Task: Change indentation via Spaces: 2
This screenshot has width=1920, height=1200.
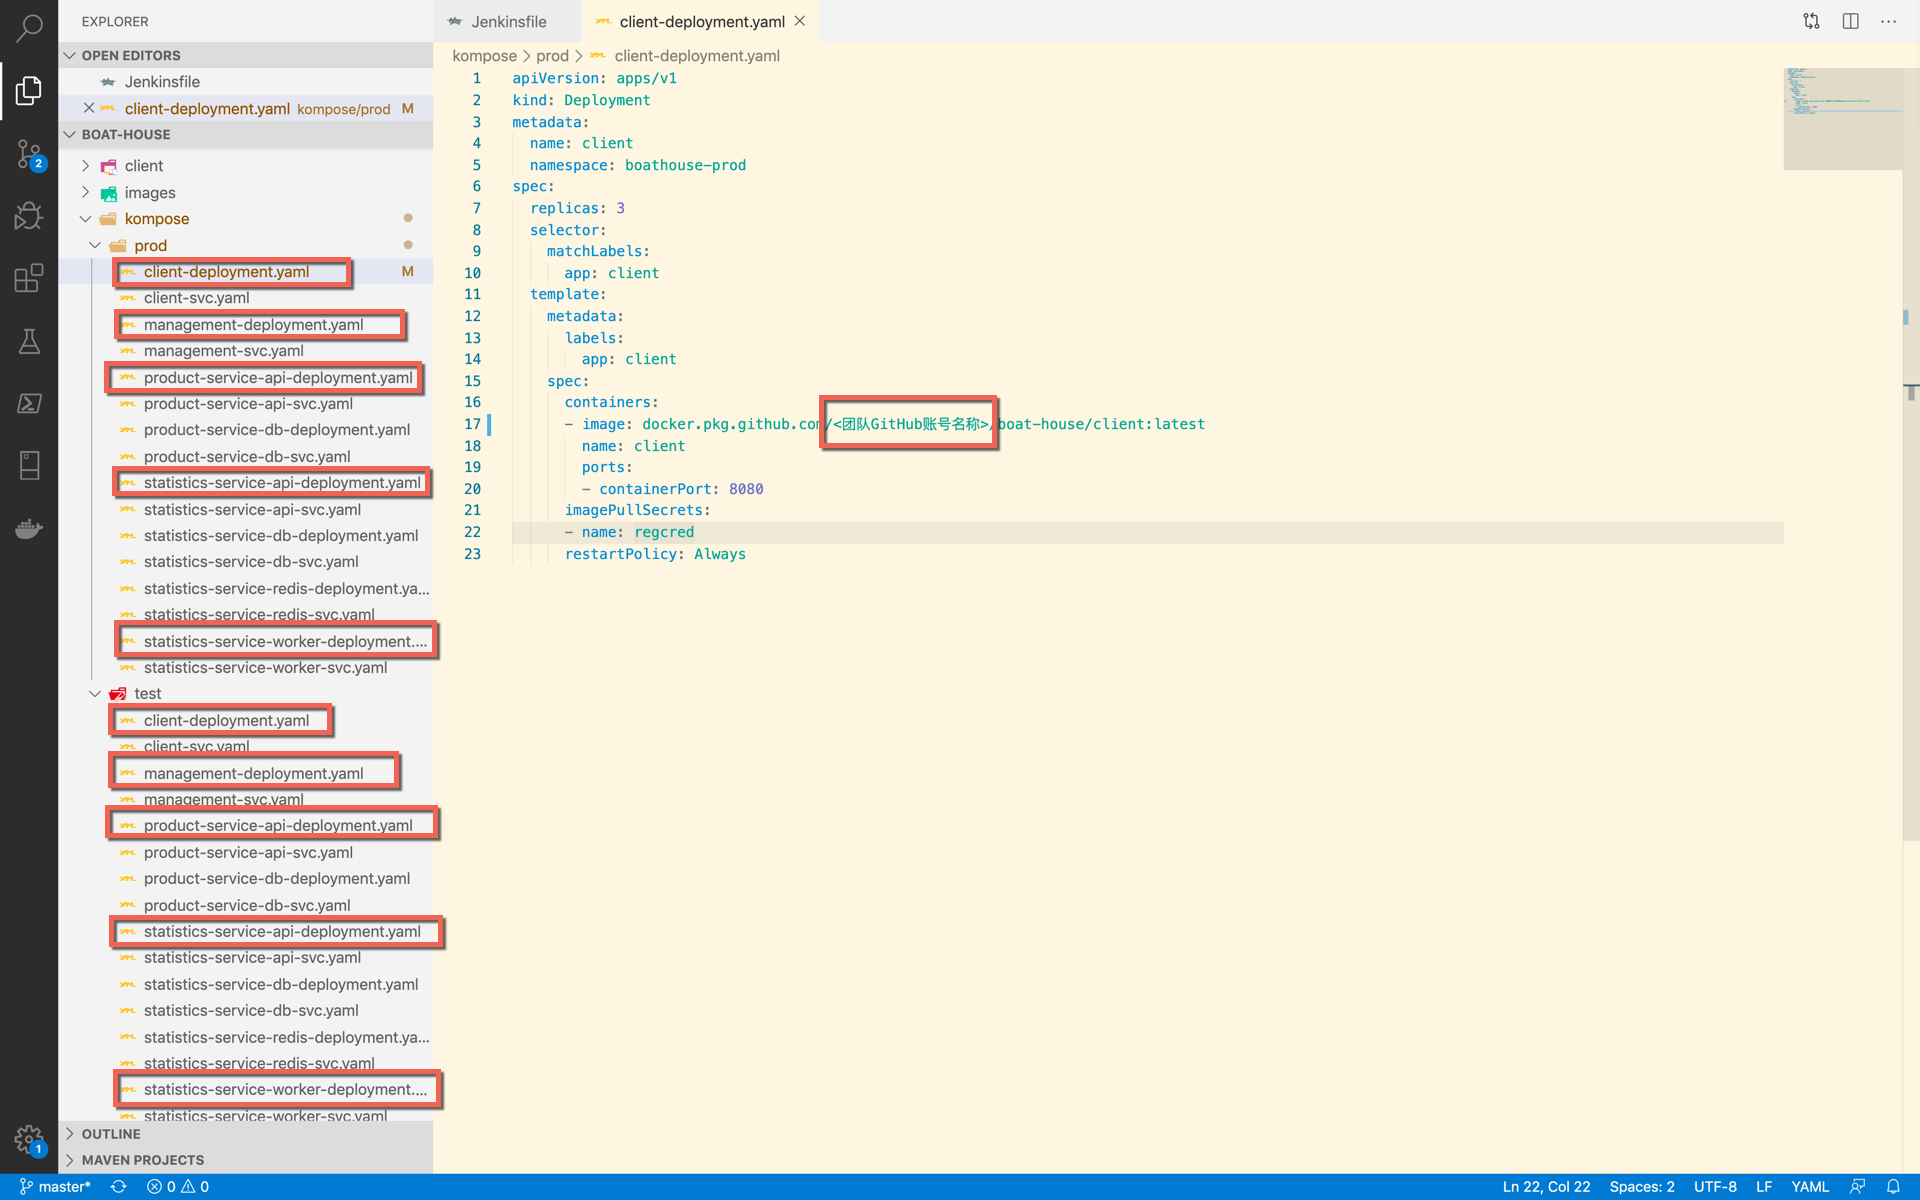Action: (1642, 1187)
